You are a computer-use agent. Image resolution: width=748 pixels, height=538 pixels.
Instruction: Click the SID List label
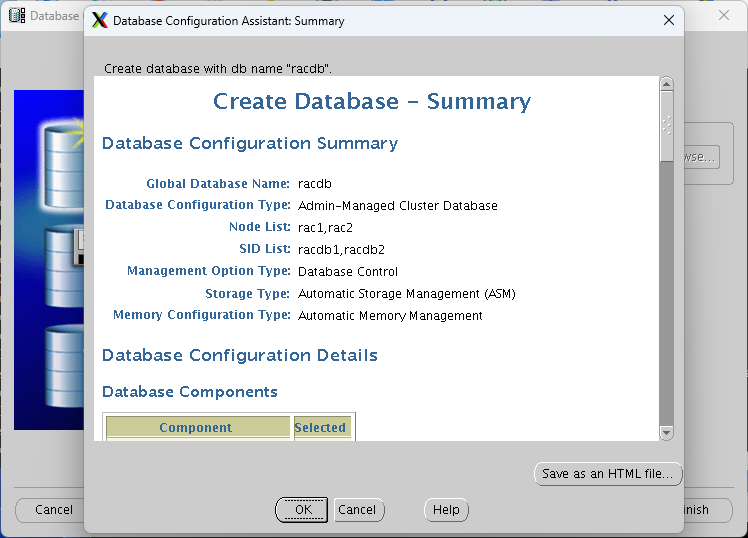(265, 248)
